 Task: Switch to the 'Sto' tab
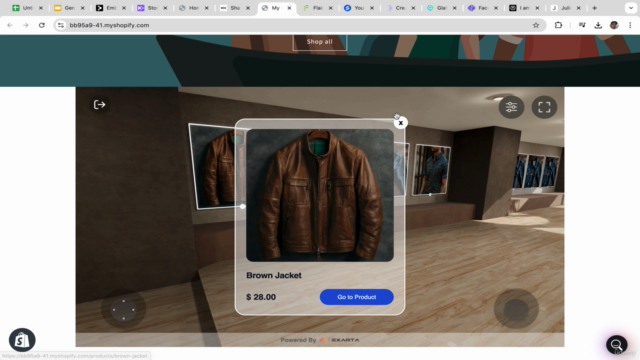coord(151,8)
